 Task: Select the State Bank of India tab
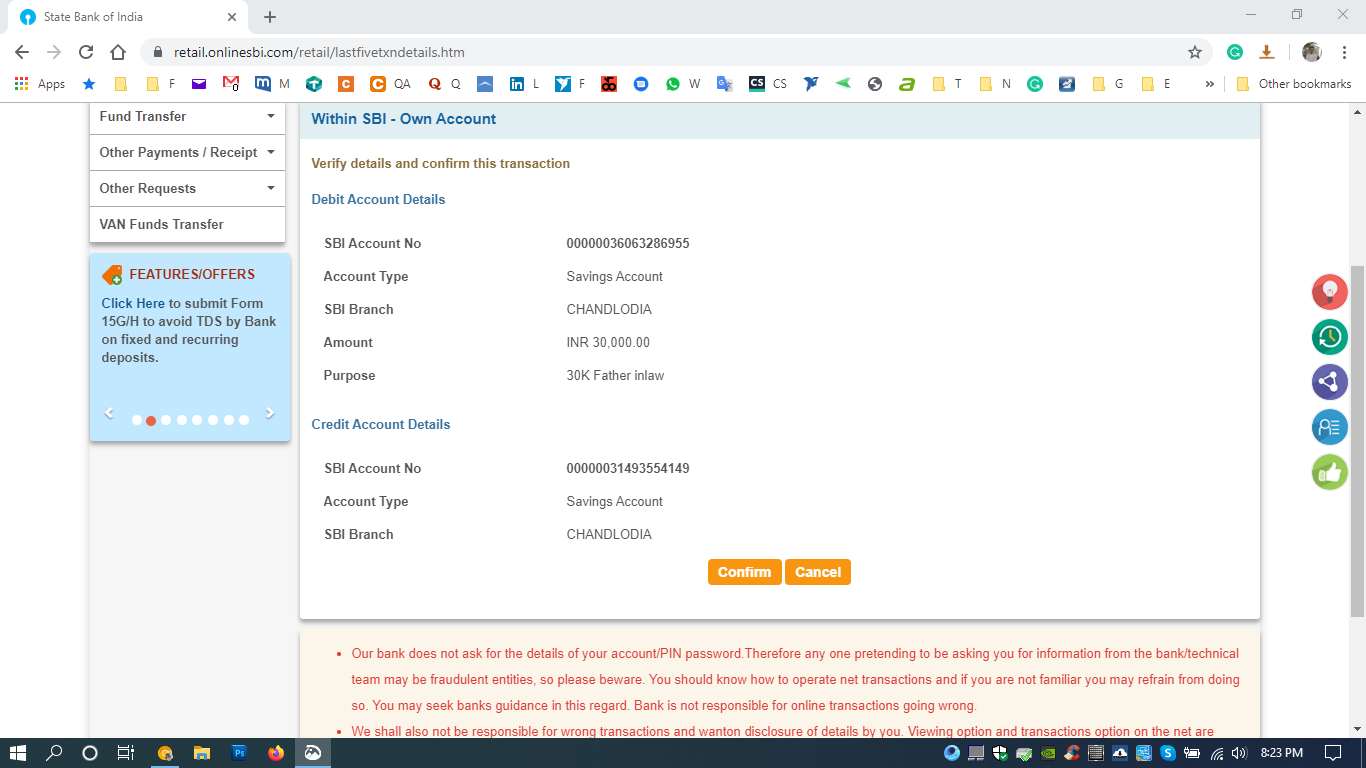pyautogui.click(x=126, y=17)
